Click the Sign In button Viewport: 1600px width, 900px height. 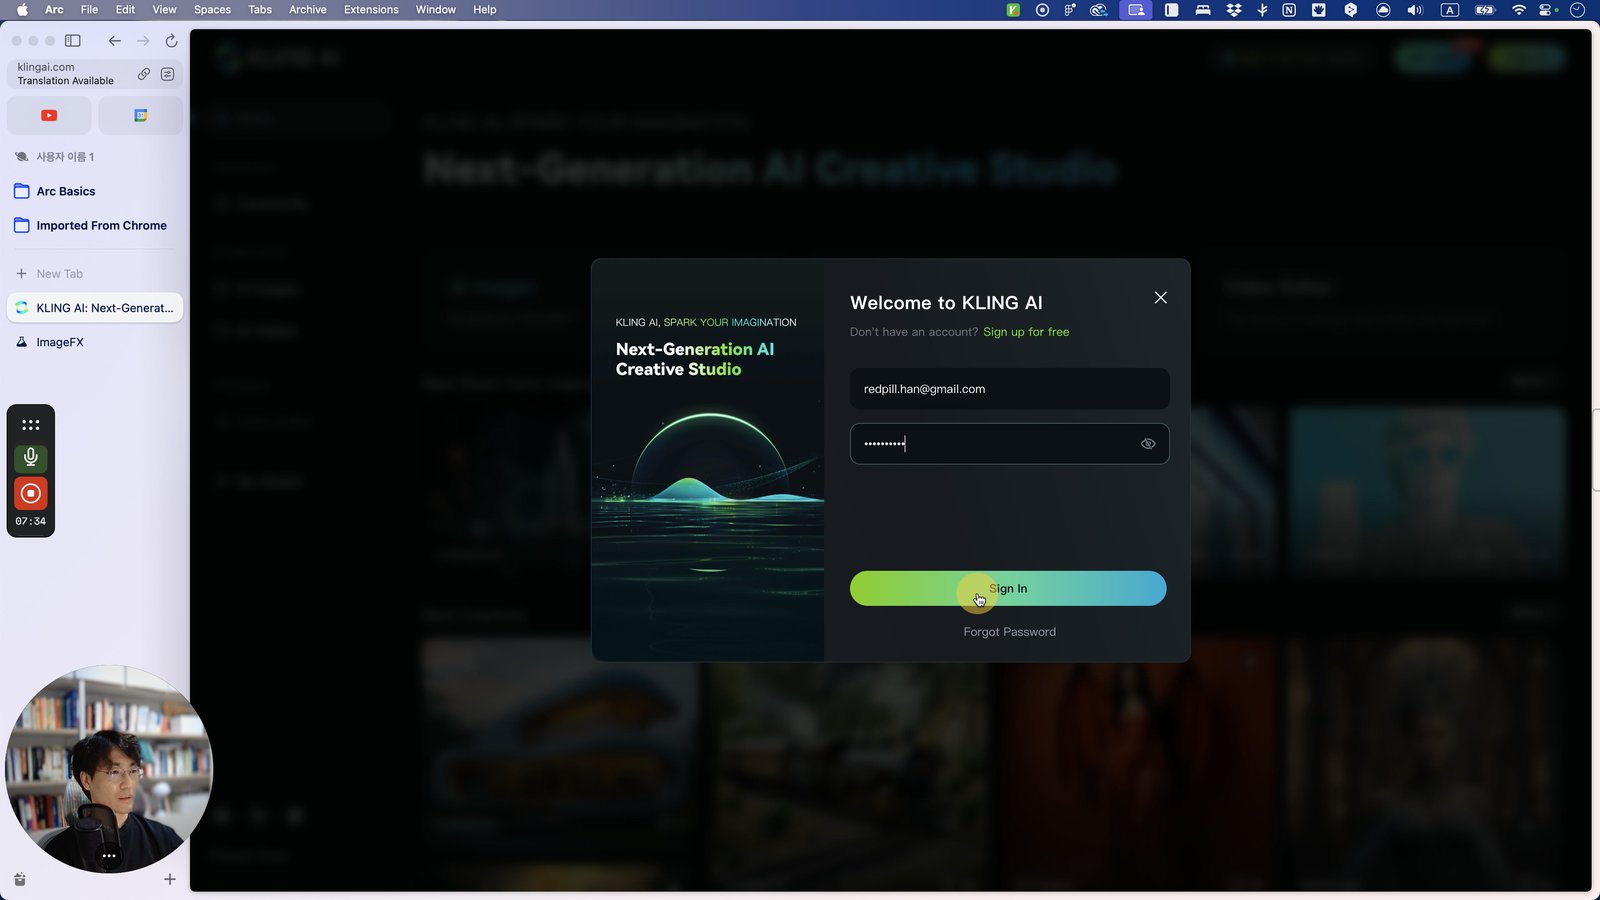1008,588
